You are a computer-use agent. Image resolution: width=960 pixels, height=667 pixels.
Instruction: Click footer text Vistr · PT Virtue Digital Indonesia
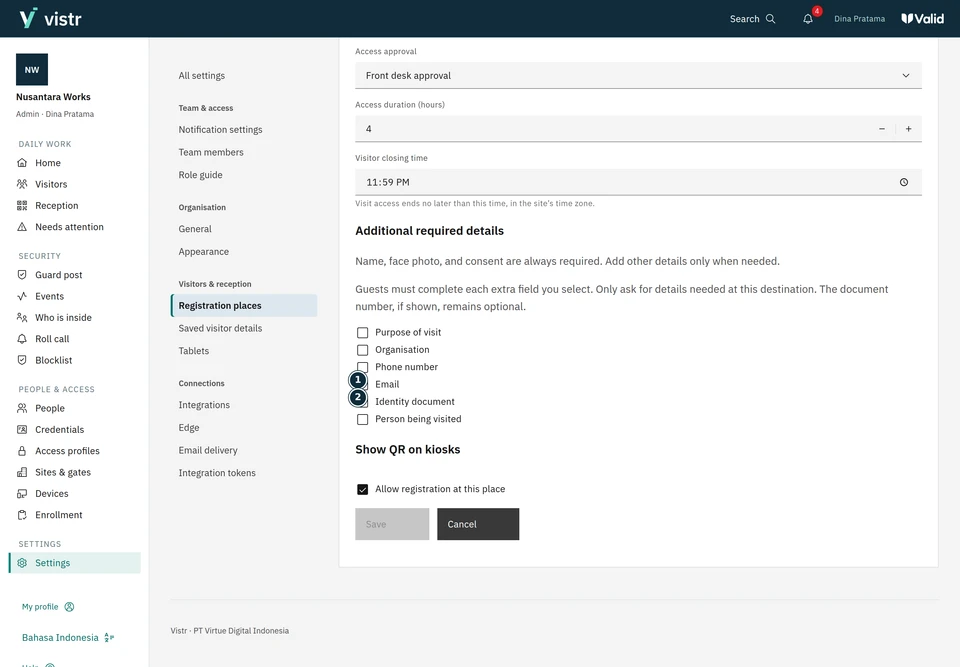(x=230, y=631)
